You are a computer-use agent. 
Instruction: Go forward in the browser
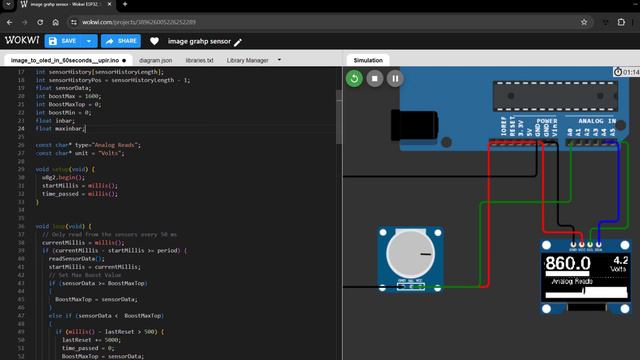[24, 22]
